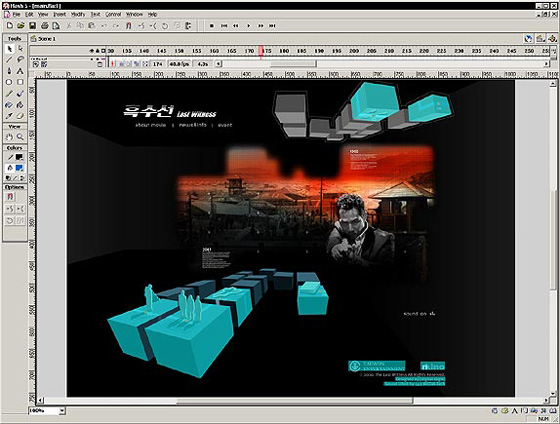Open the Control menu
The width and height of the screenshot is (560, 424).
113,15
